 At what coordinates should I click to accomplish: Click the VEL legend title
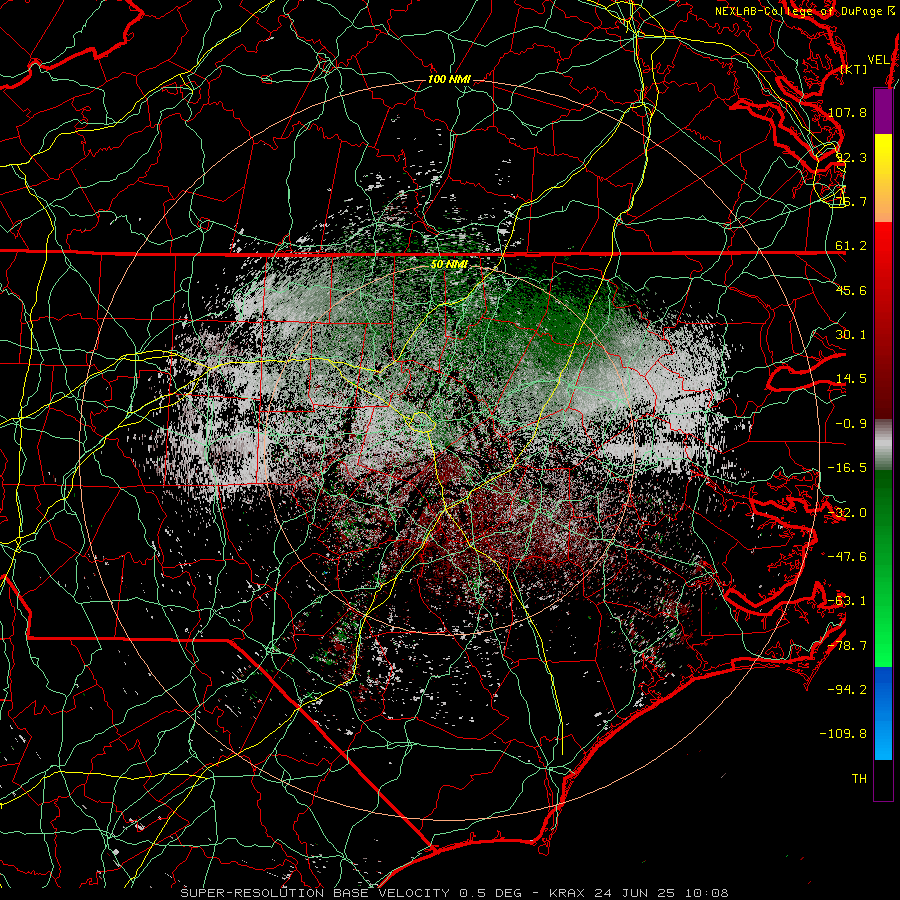click(878, 60)
